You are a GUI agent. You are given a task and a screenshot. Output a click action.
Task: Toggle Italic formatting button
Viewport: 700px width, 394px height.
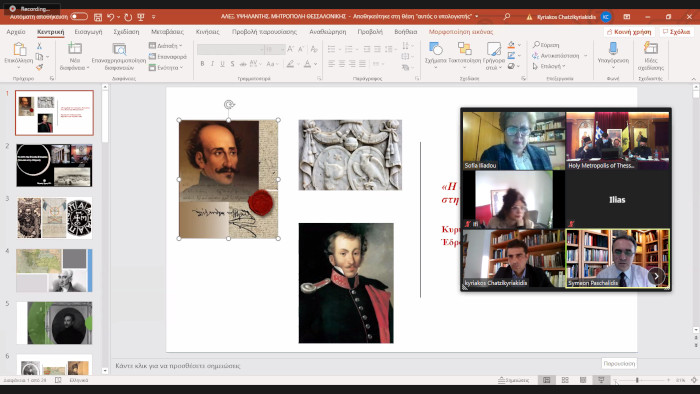coord(212,64)
